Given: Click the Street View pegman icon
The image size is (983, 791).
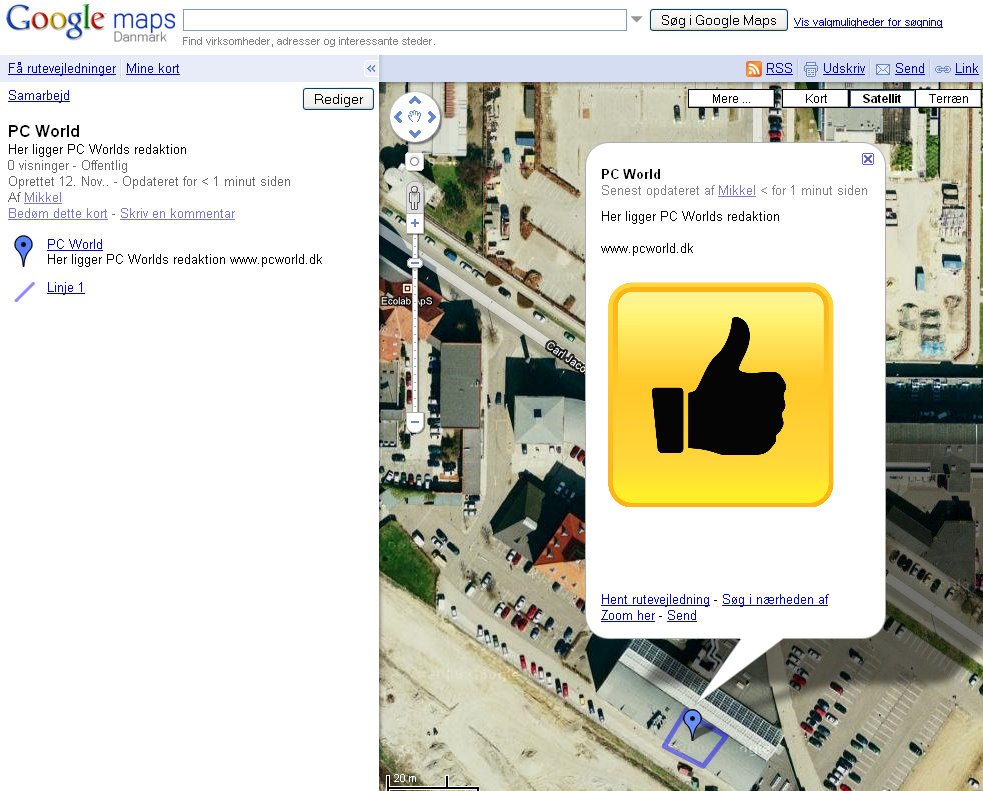Looking at the screenshot, I should 414,197.
